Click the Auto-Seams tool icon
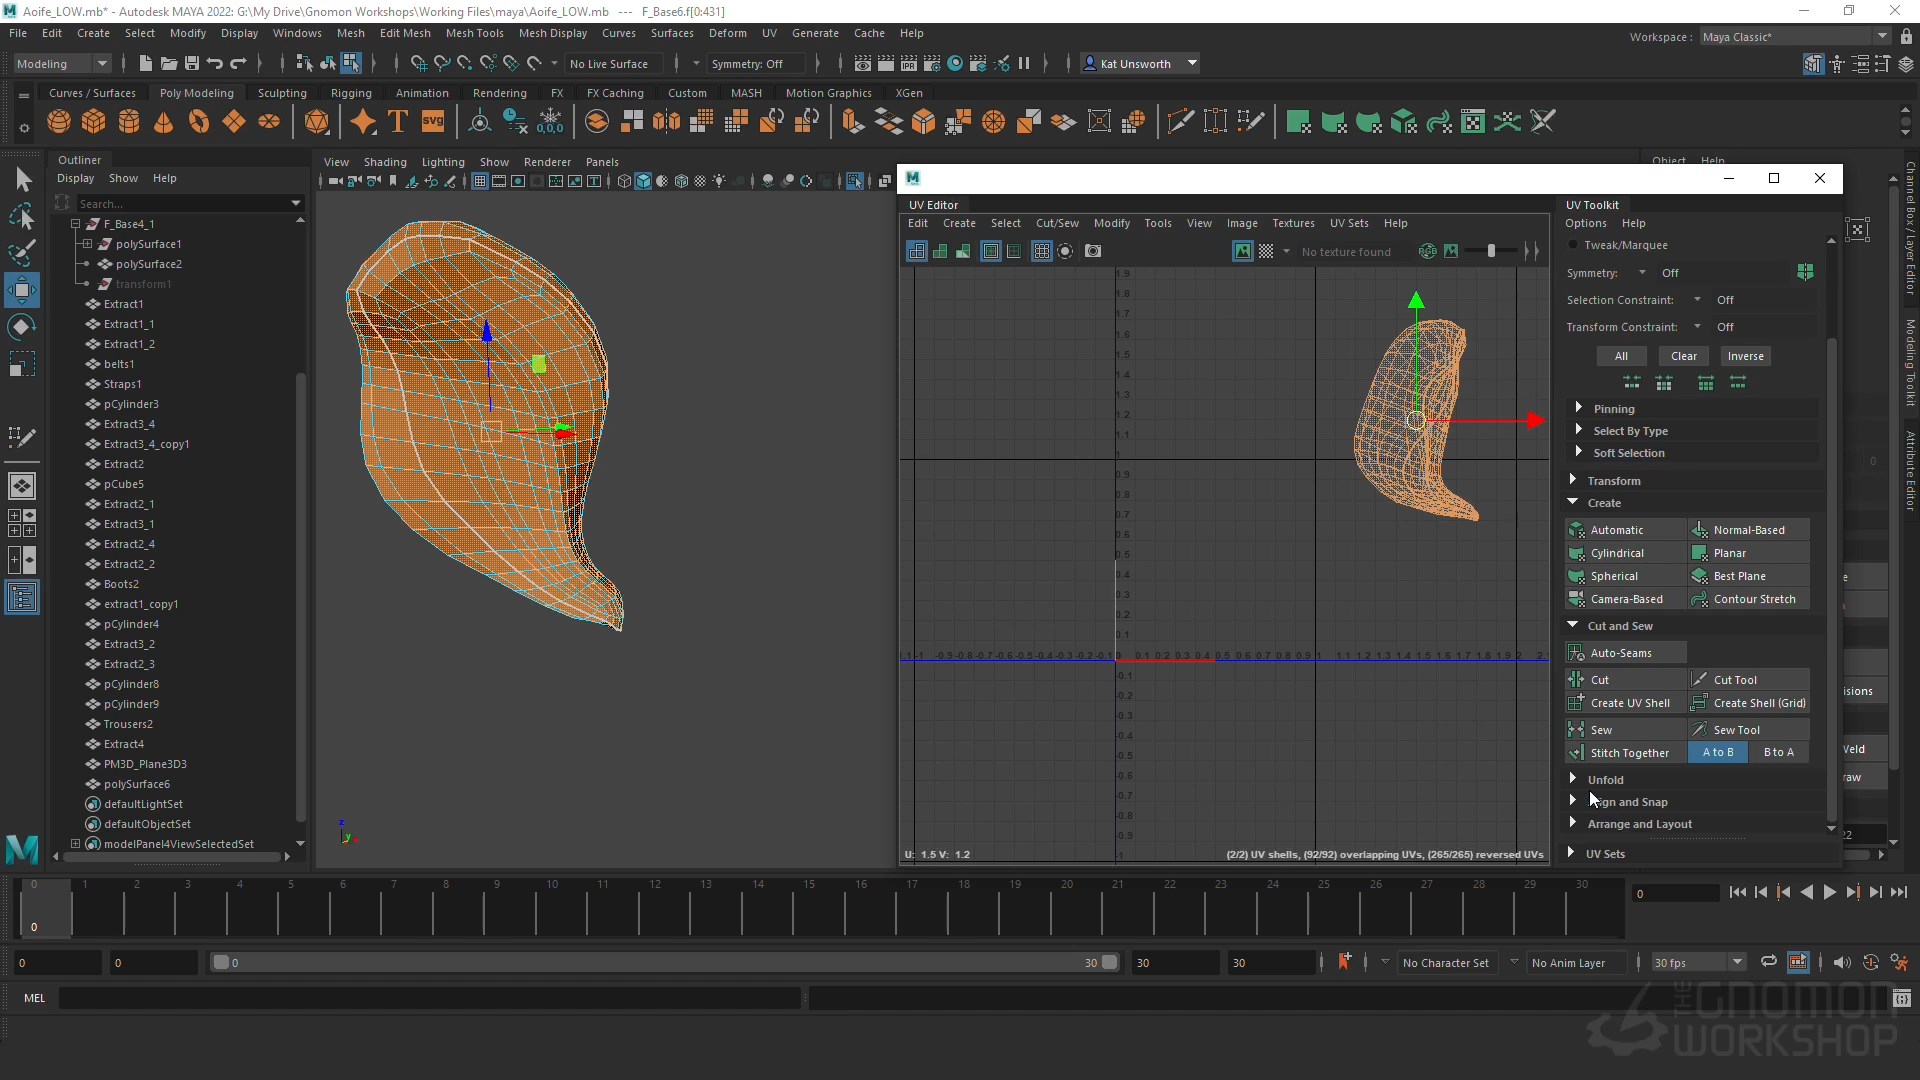The width and height of the screenshot is (1920, 1080). [x=1577, y=653]
